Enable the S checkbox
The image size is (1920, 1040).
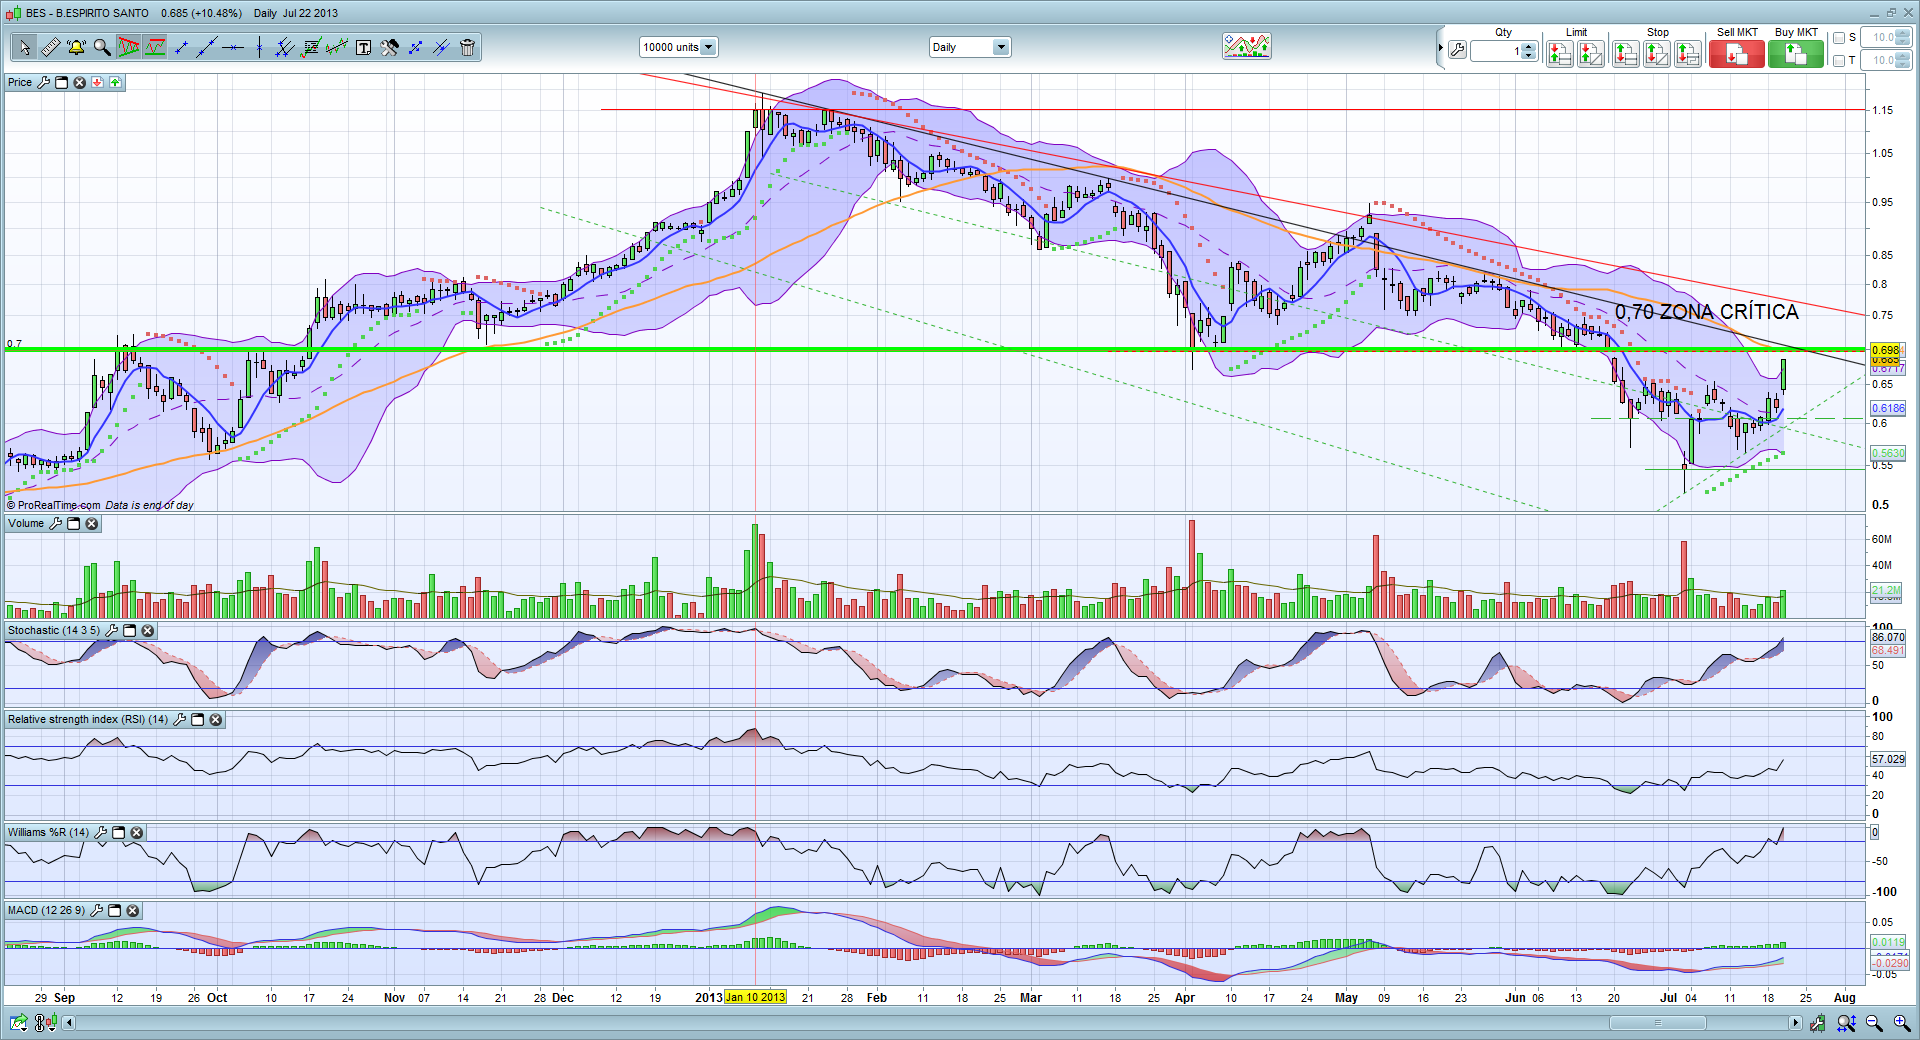pyautogui.click(x=1838, y=38)
